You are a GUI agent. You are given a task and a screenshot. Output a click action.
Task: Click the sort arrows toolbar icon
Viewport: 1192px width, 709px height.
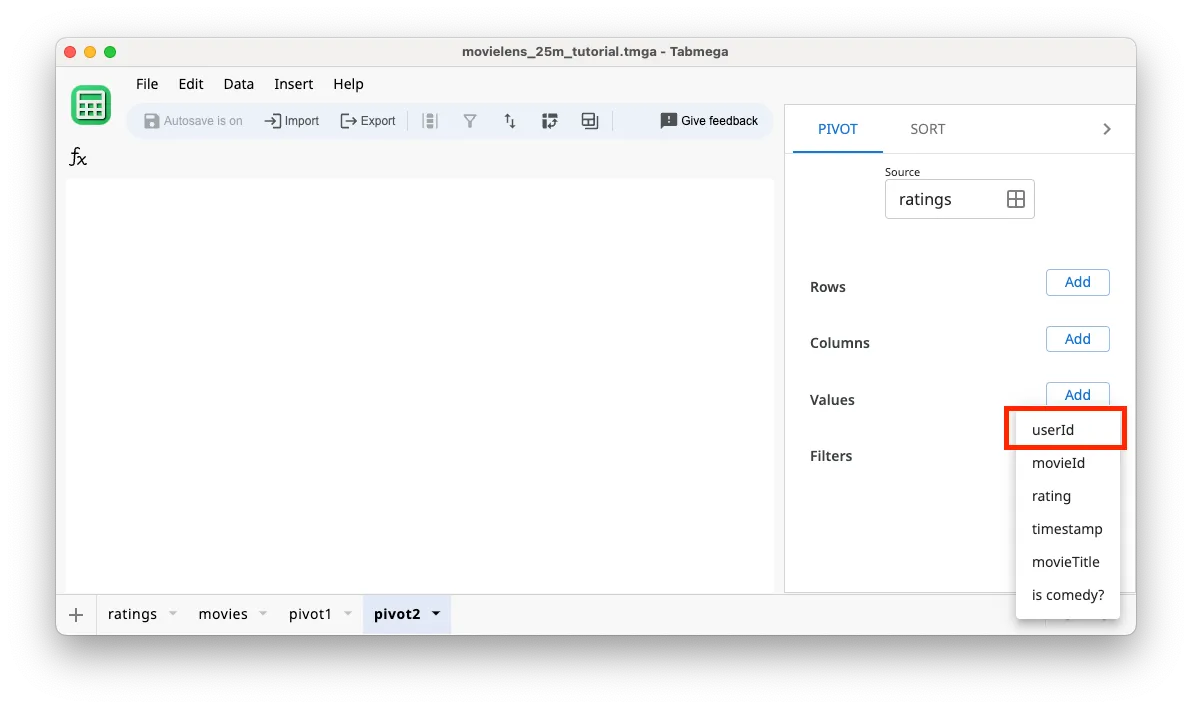coord(510,120)
